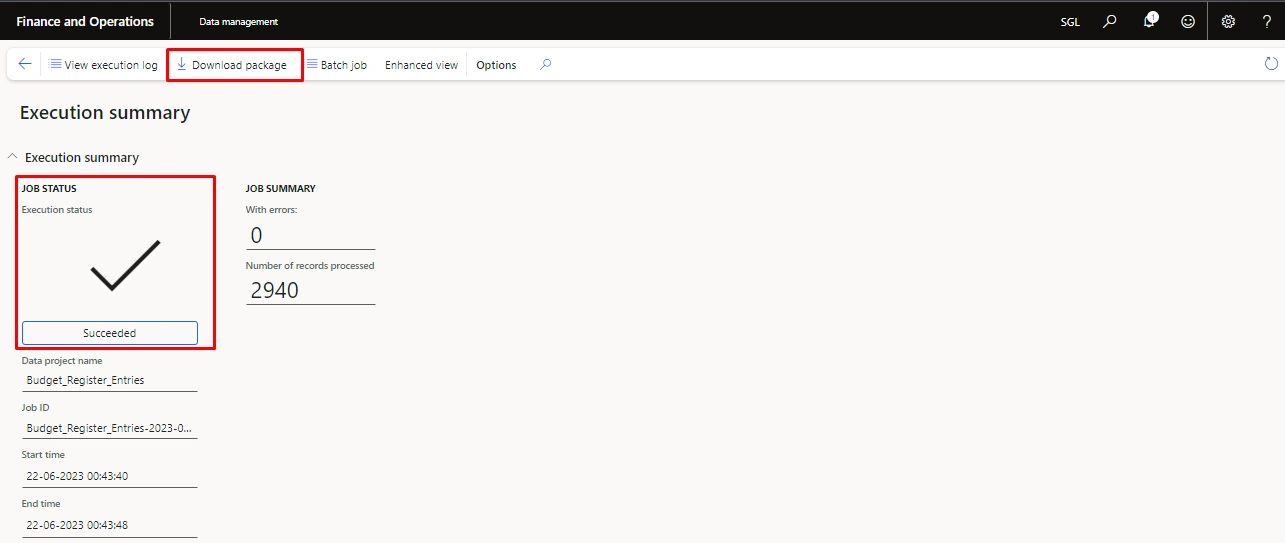Click the Job ID field
Image resolution: width=1285 pixels, height=543 pixels.
pyautogui.click(x=110, y=428)
